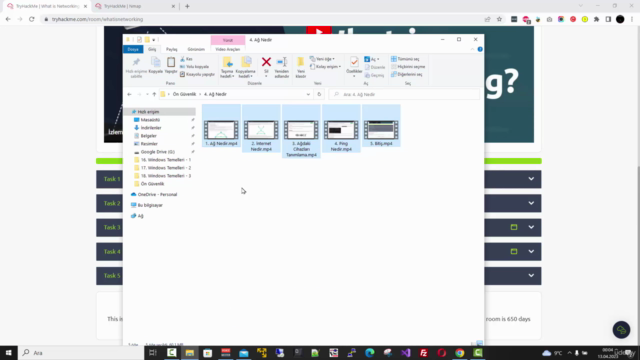Select the 4. Ping Nedir.mp4 thumbnail

(x=341, y=130)
